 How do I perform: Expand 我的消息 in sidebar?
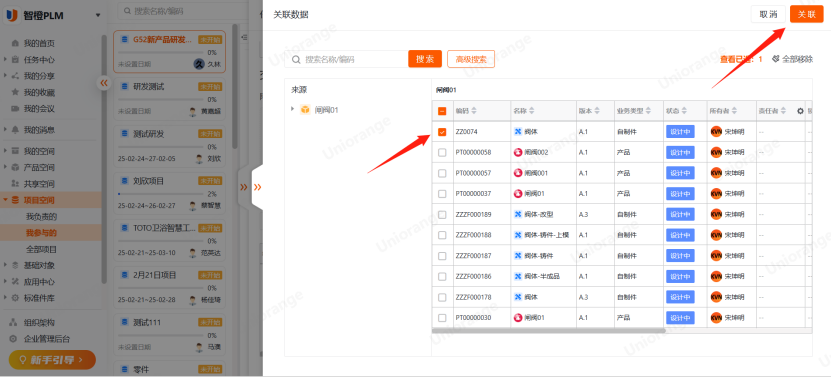click(x=5, y=129)
